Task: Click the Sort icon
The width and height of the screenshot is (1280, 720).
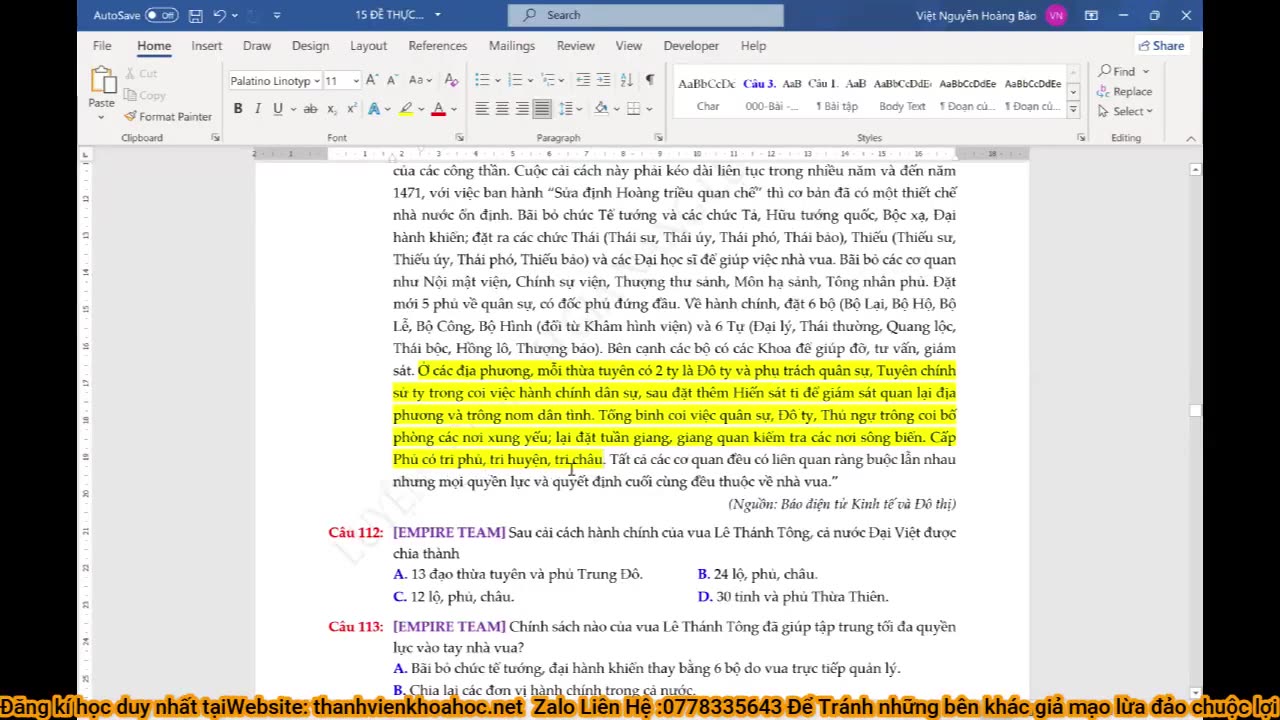Action: 627,80
